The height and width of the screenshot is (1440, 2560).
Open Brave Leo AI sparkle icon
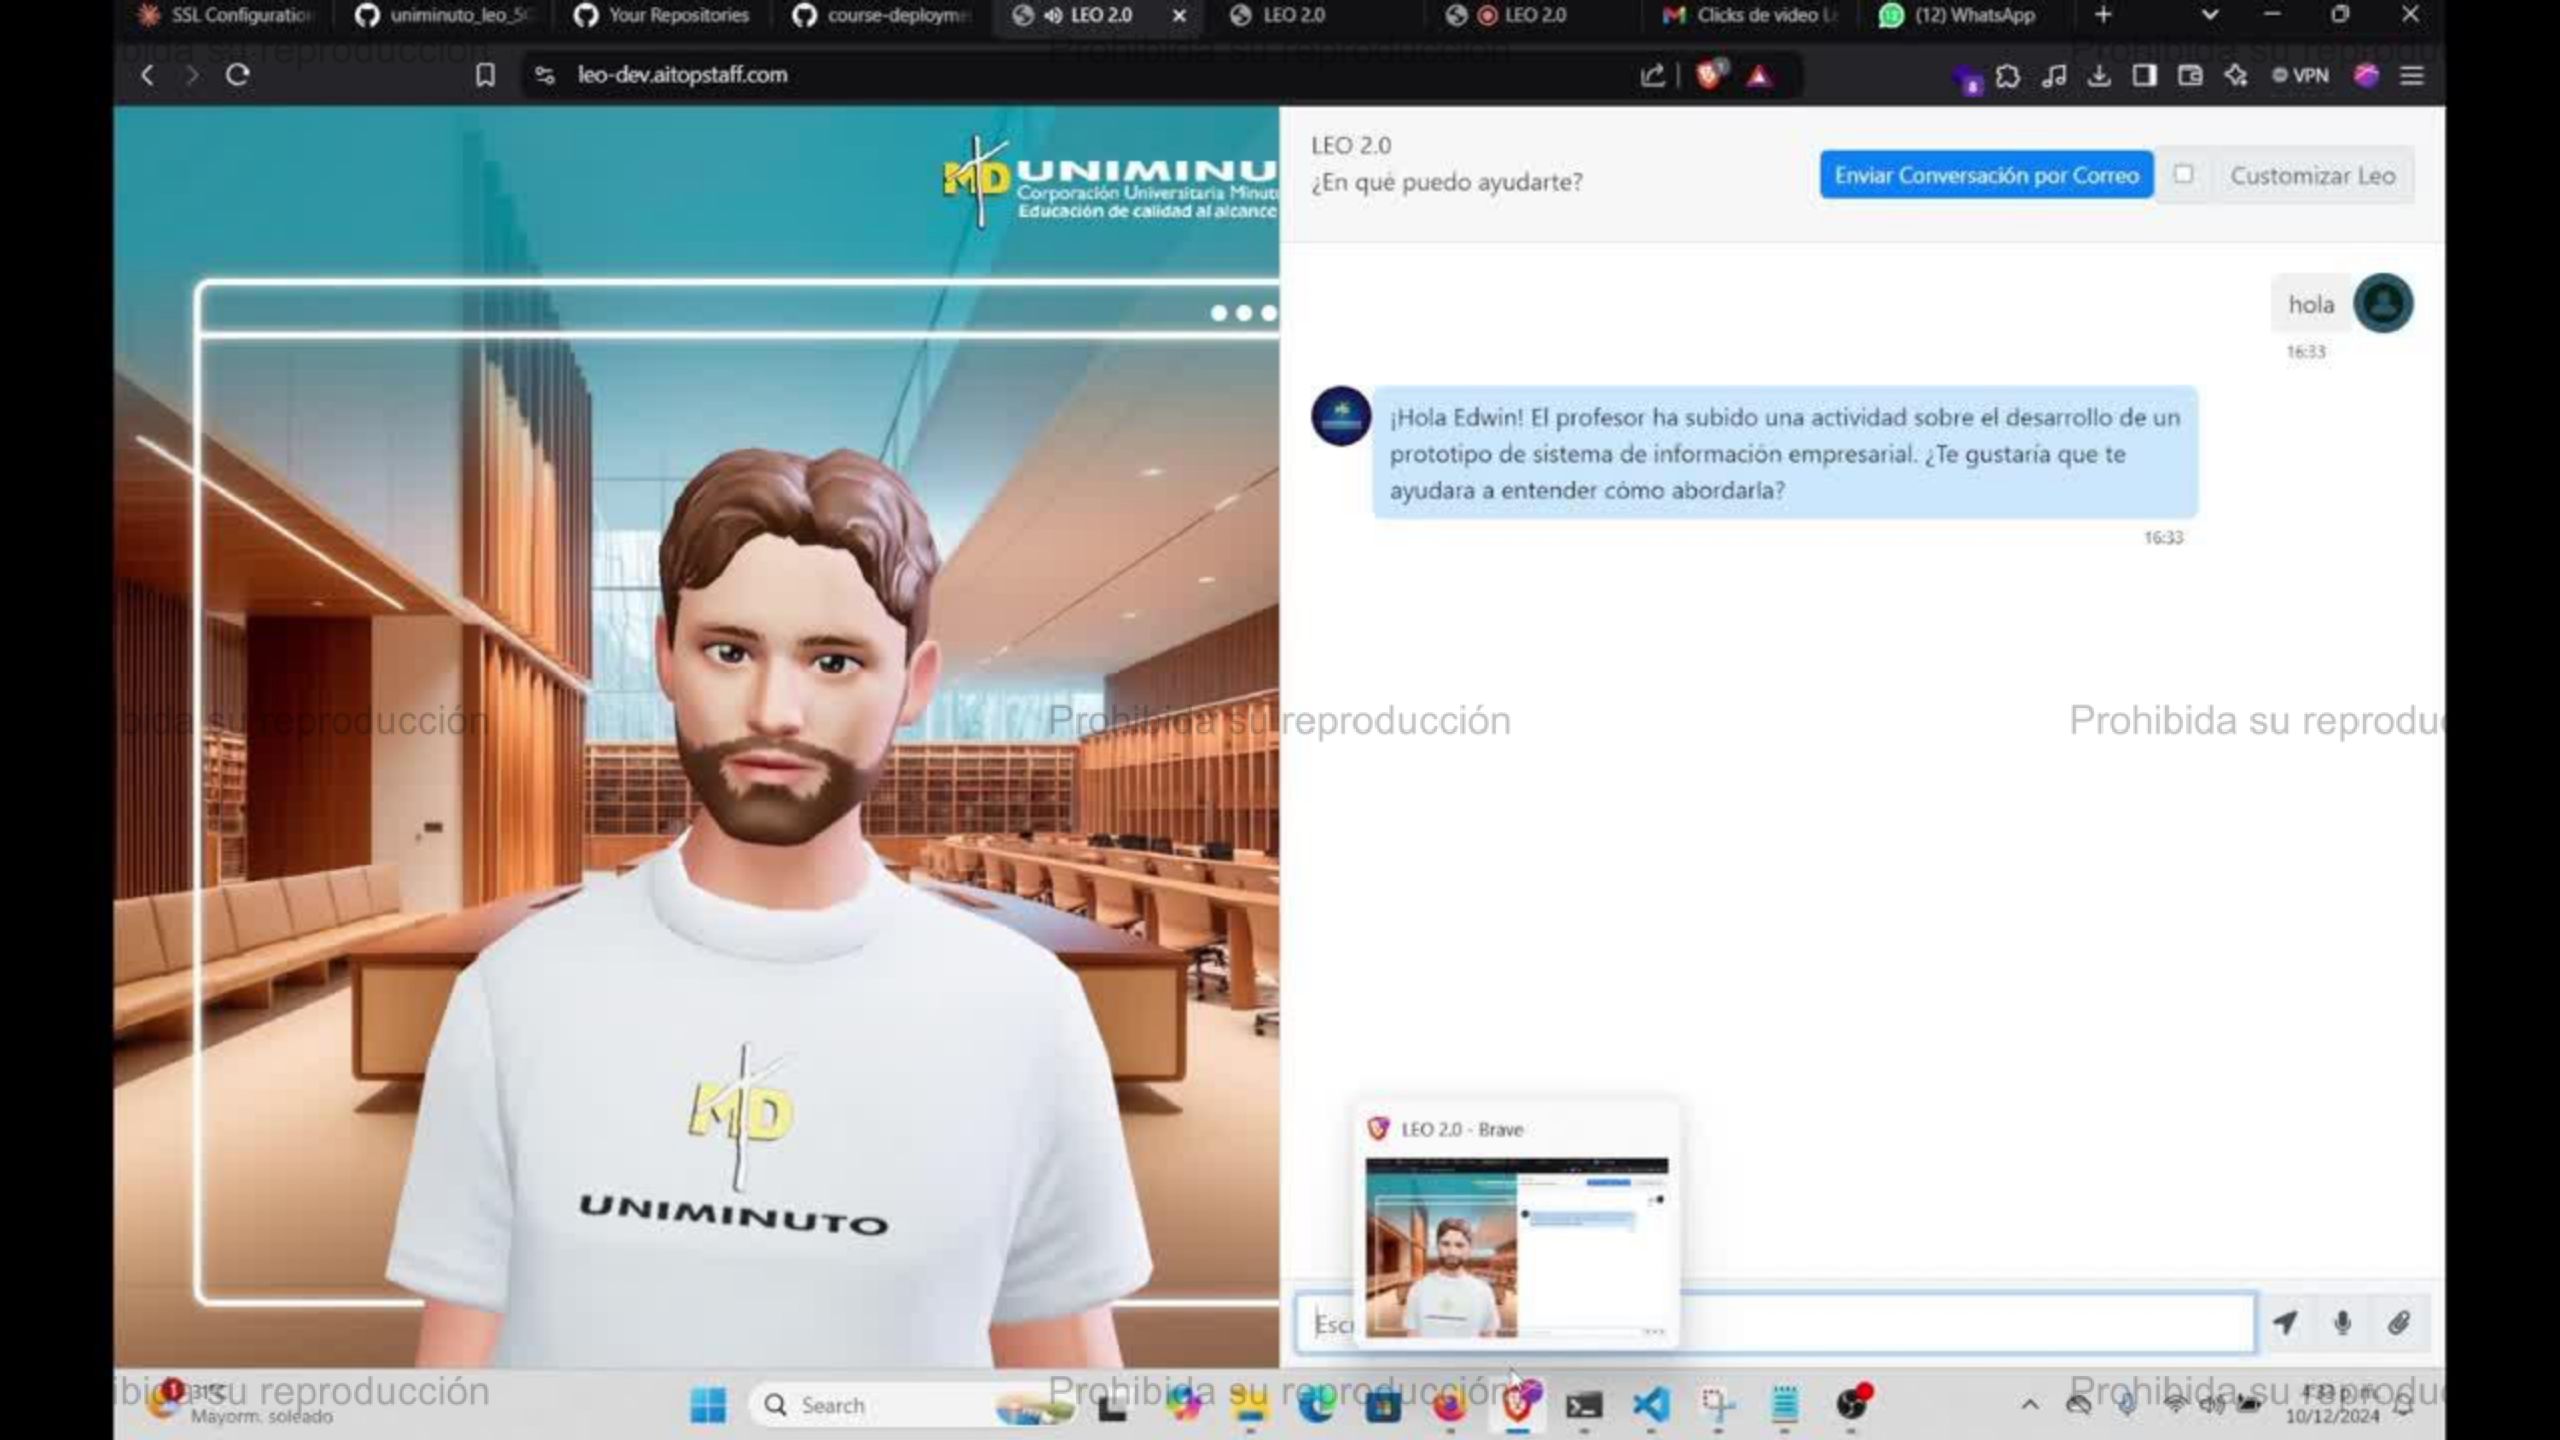point(2236,75)
